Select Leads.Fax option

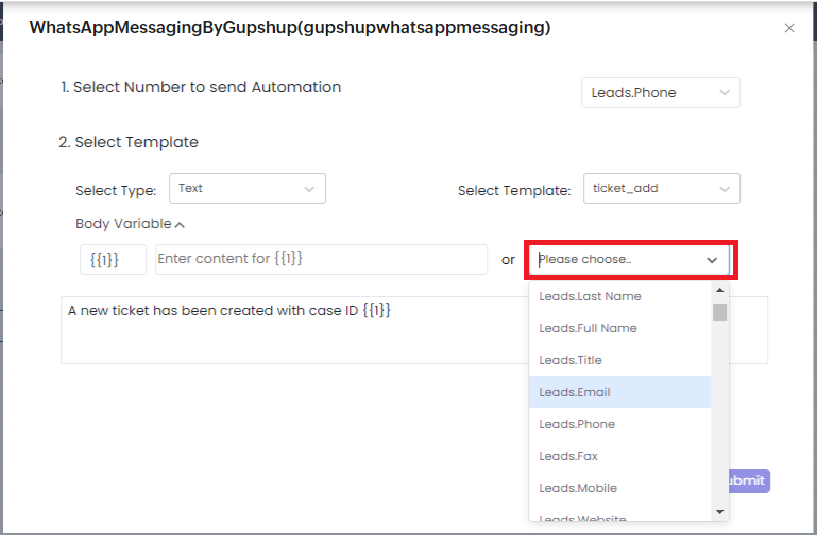620,456
